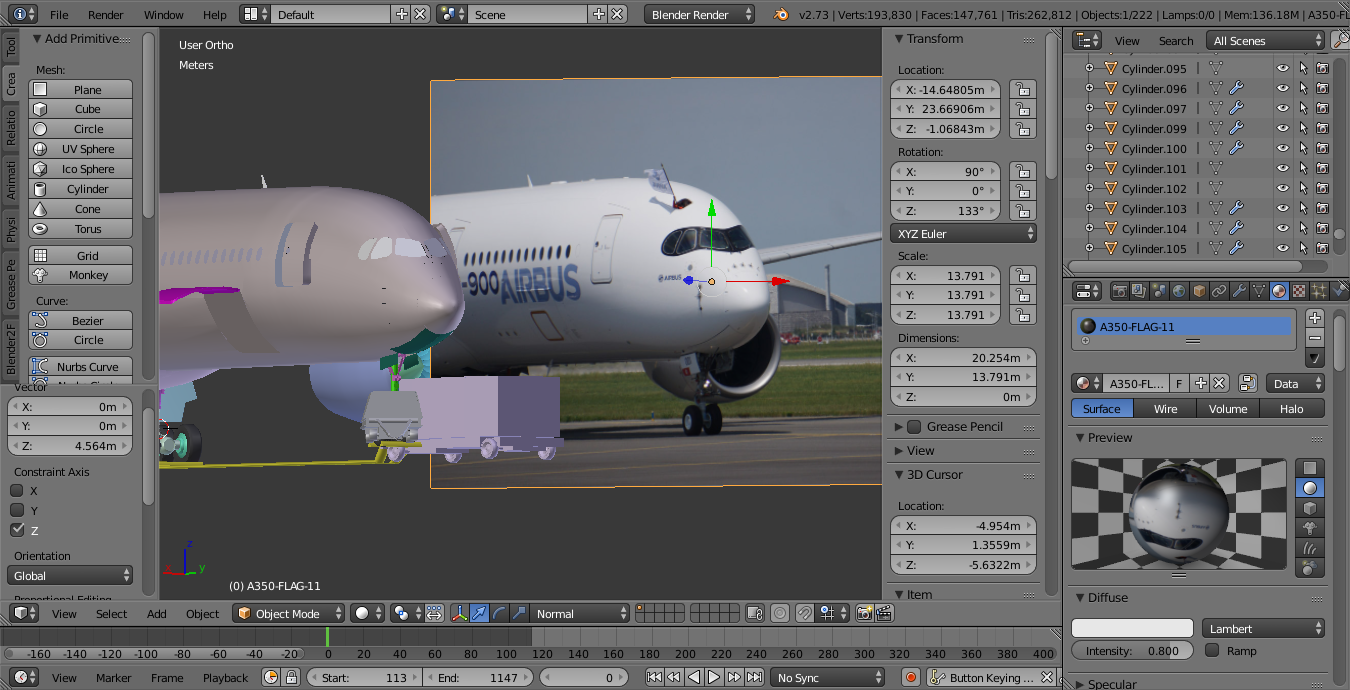The width and height of the screenshot is (1350, 690).
Task: Open the Render menu in the top bar
Action: point(105,14)
